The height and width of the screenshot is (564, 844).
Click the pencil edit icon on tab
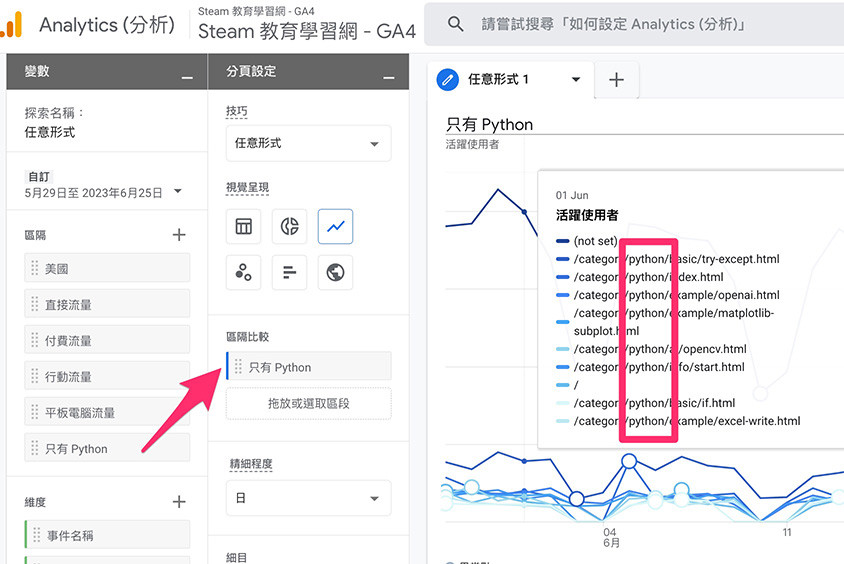pos(447,80)
